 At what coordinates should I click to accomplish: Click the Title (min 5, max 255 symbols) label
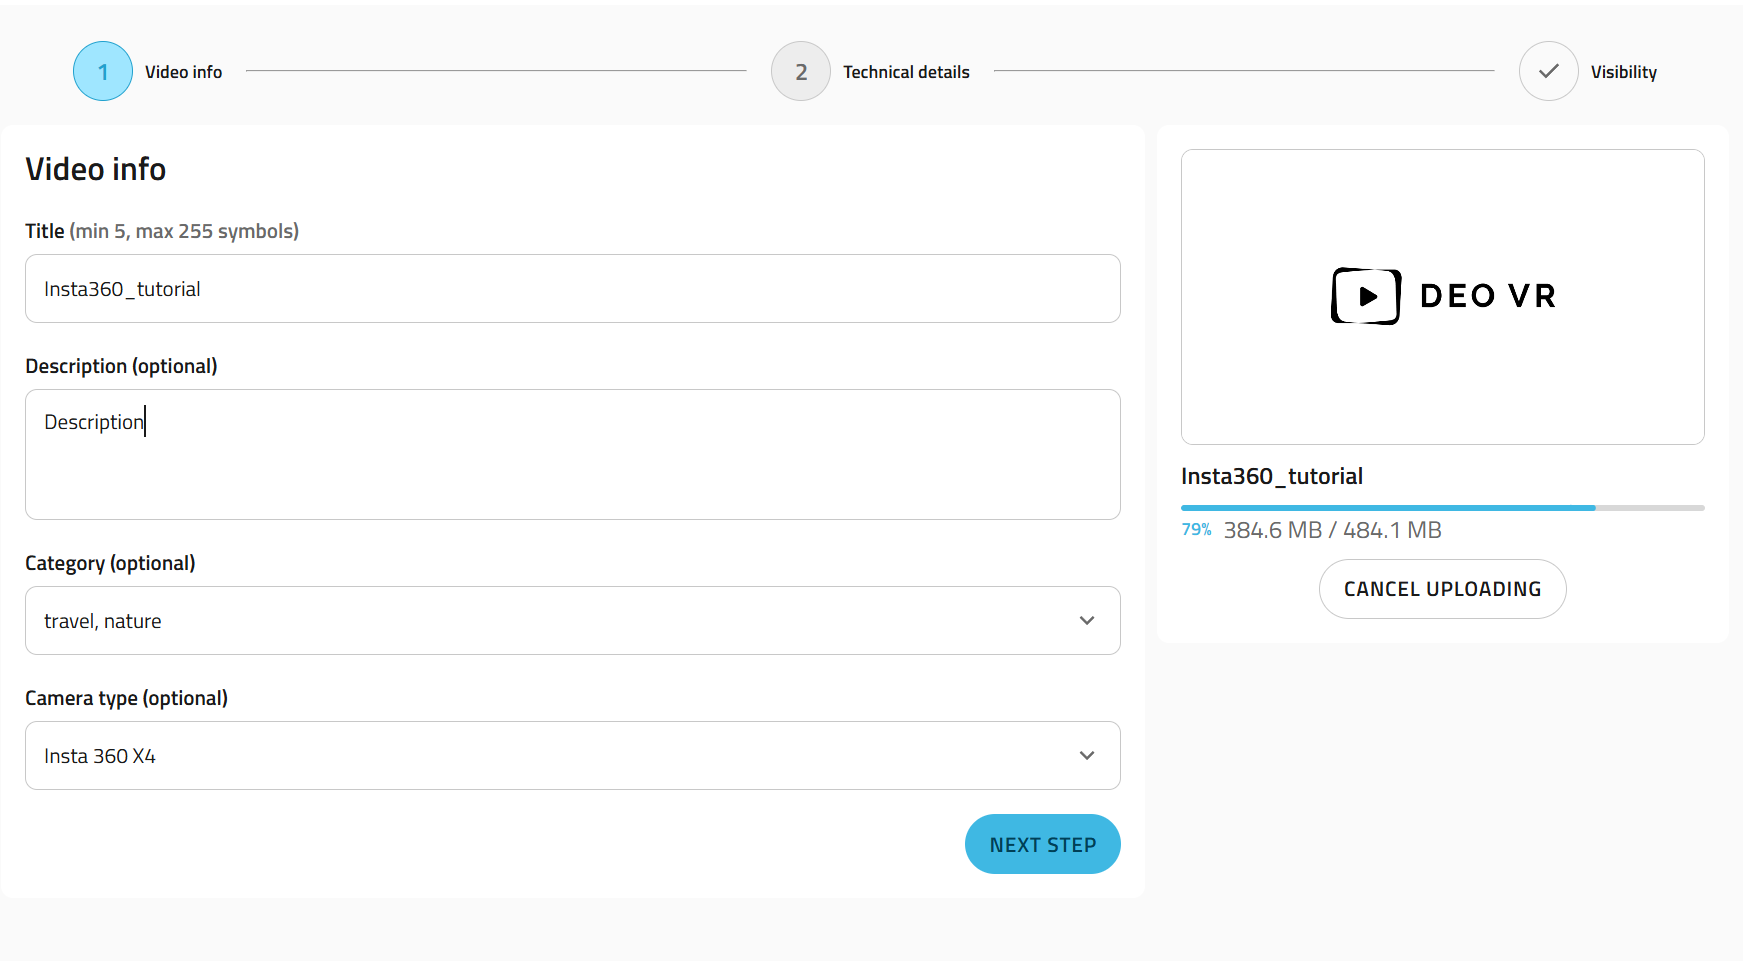pos(162,231)
